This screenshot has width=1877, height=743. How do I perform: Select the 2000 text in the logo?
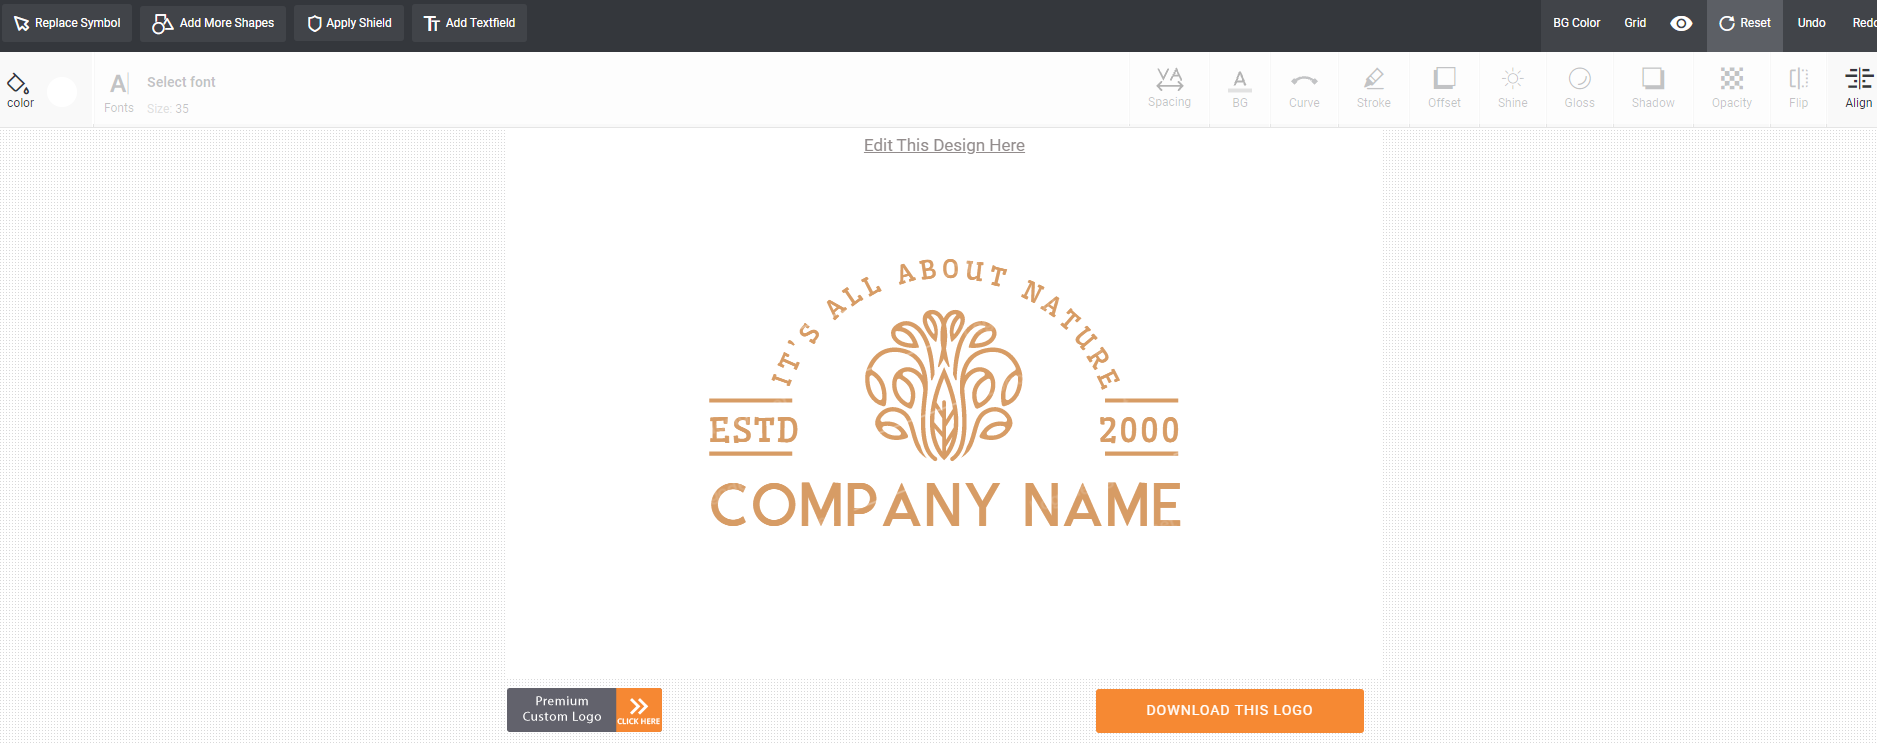pos(1139,430)
